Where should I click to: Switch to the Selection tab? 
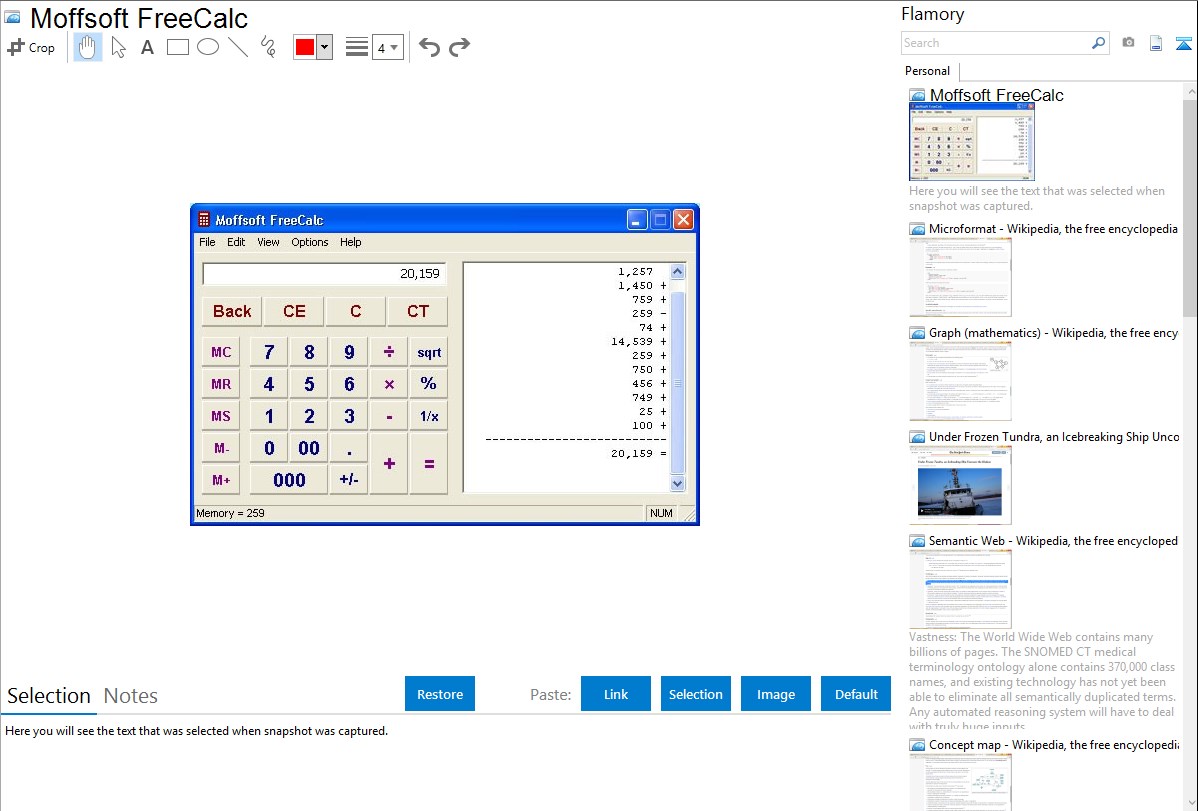pos(49,696)
